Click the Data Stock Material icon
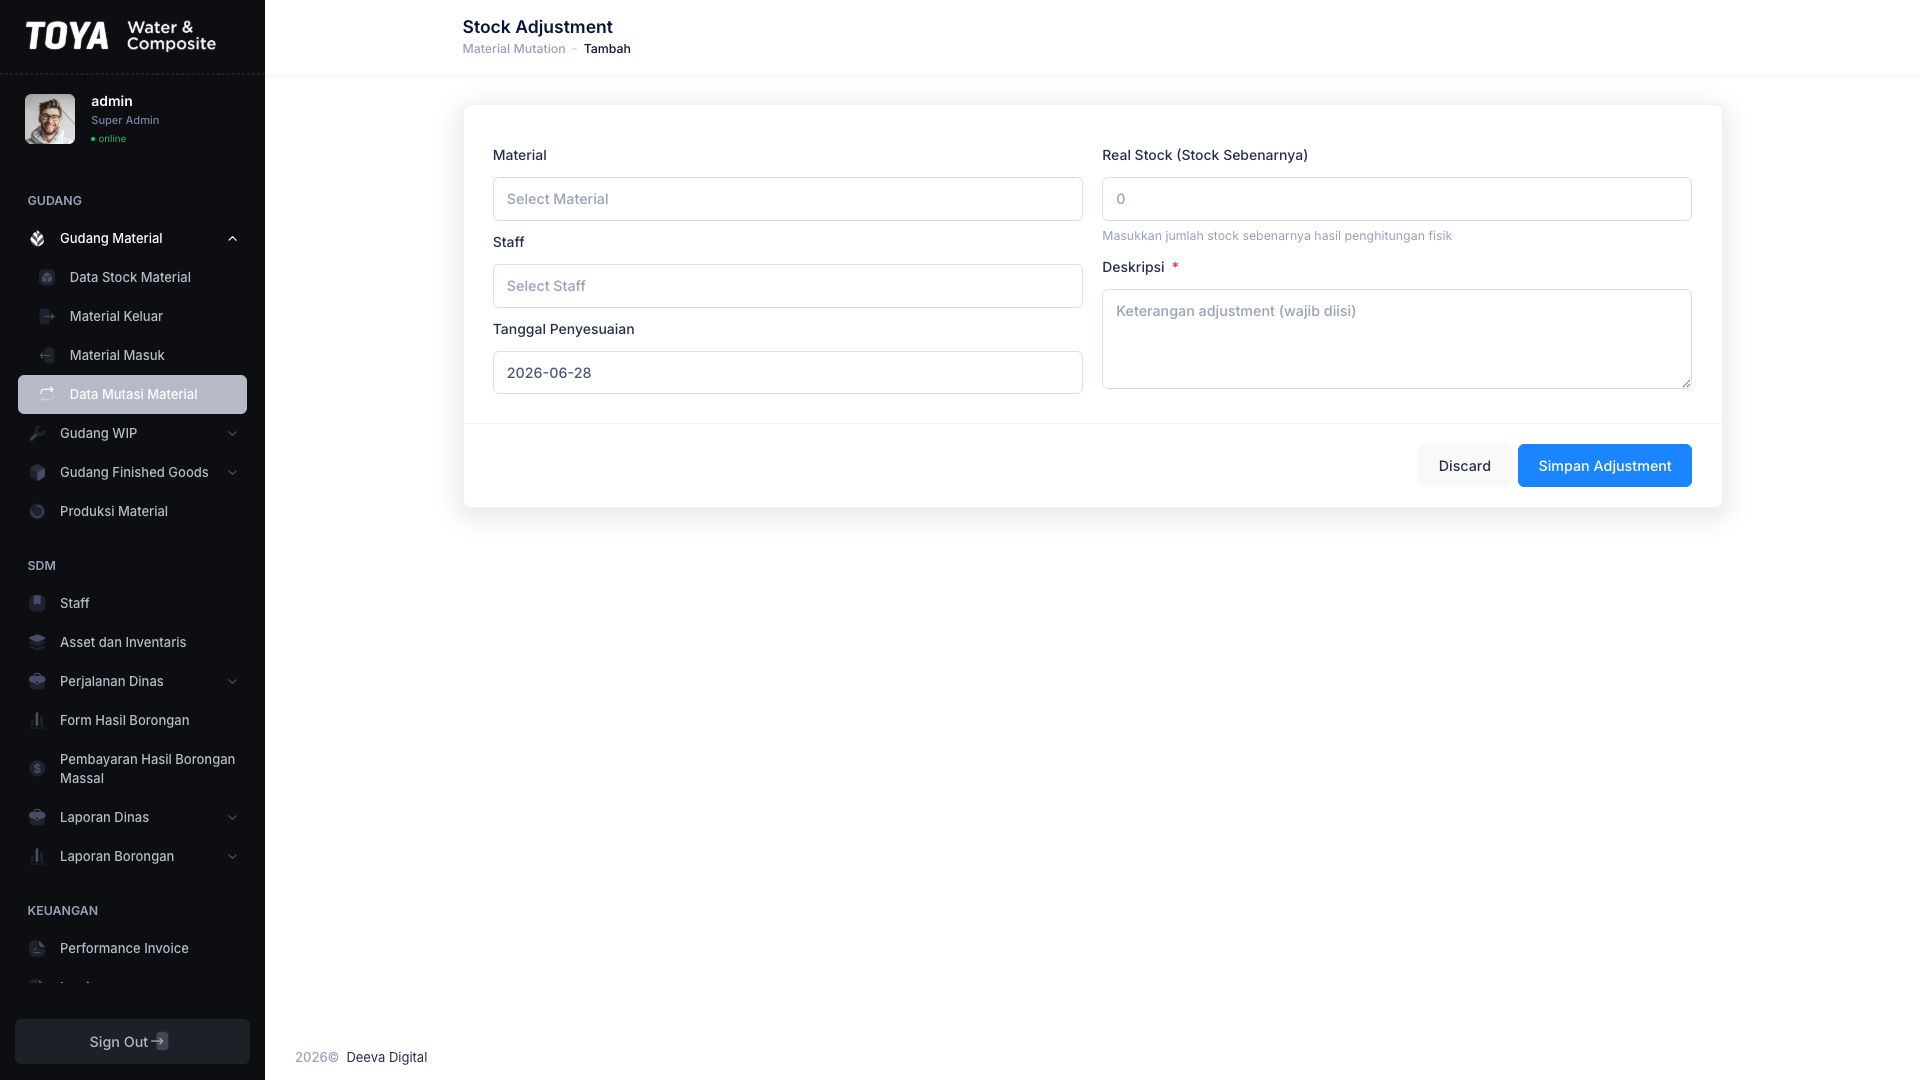1920x1080 pixels. point(47,278)
